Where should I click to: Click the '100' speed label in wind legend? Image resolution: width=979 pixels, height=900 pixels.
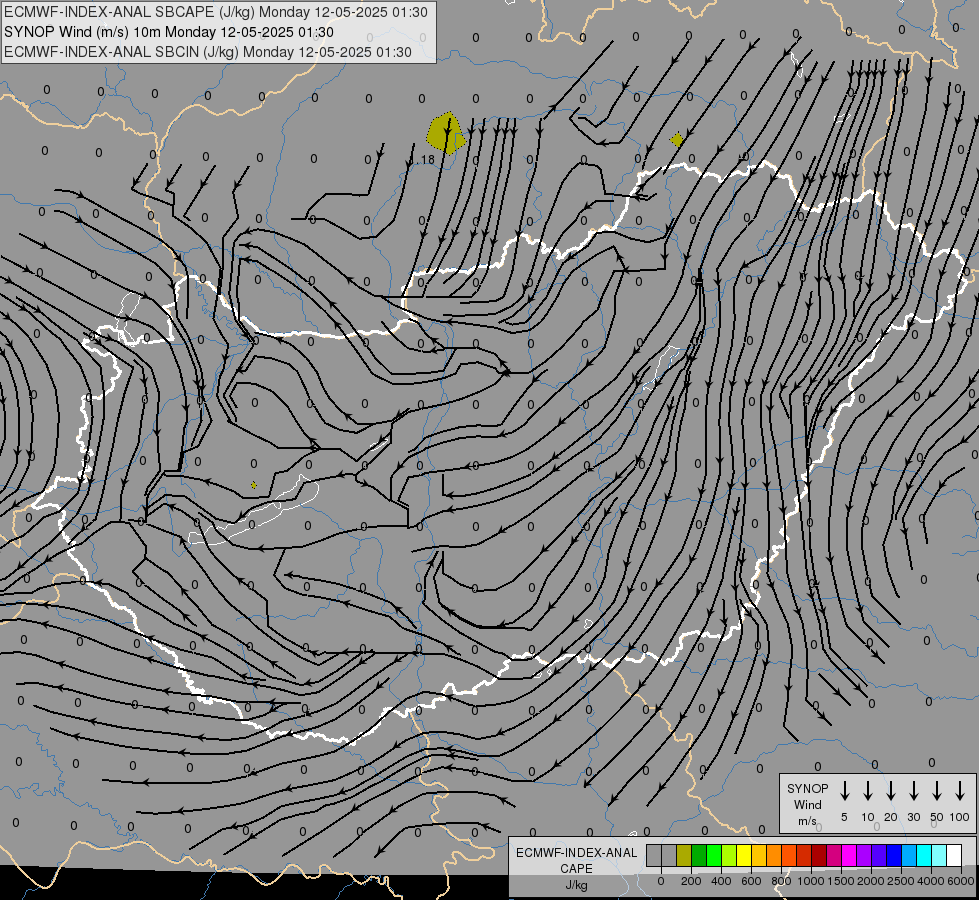tap(960, 817)
